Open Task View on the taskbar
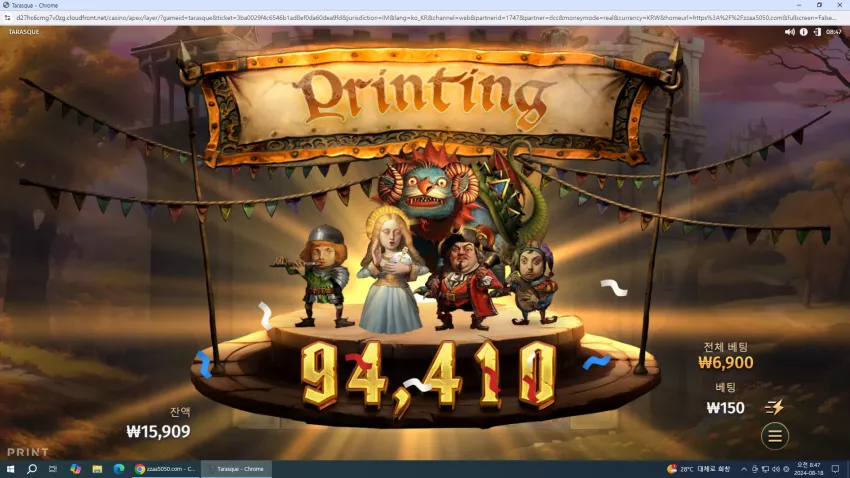Image resolution: width=850 pixels, height=478 pixels. click(53, 469)
